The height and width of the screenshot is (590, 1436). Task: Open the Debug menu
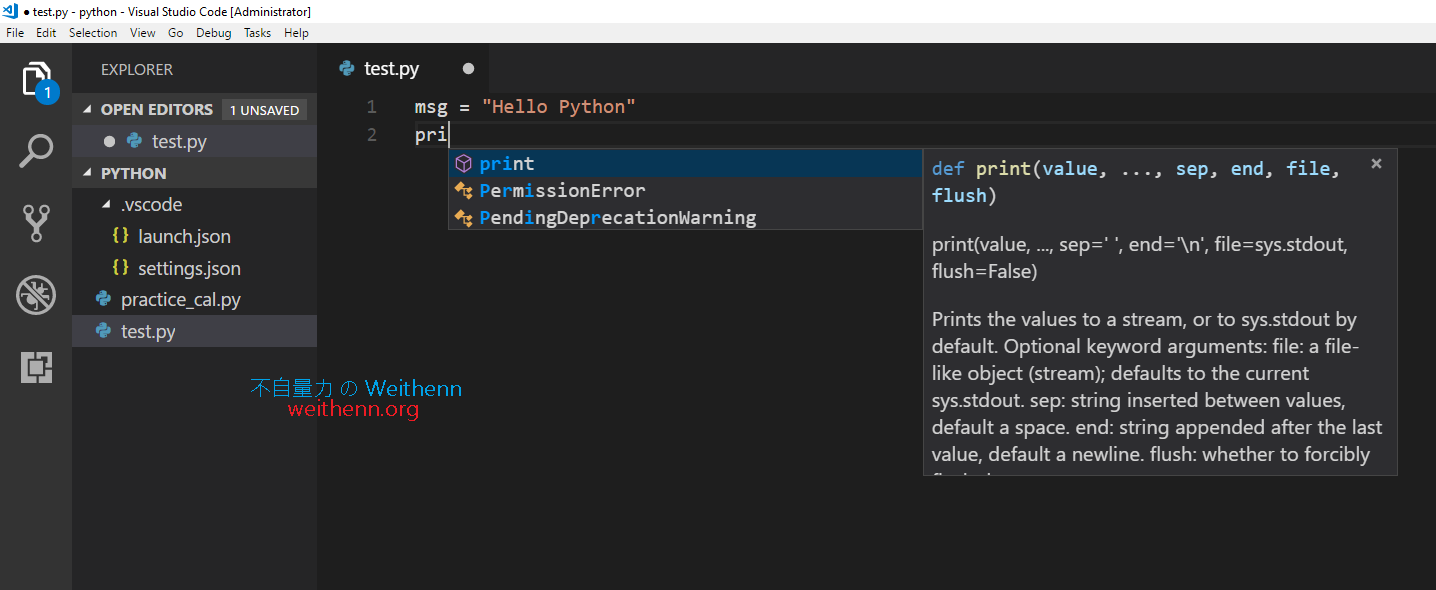[214, 32]
